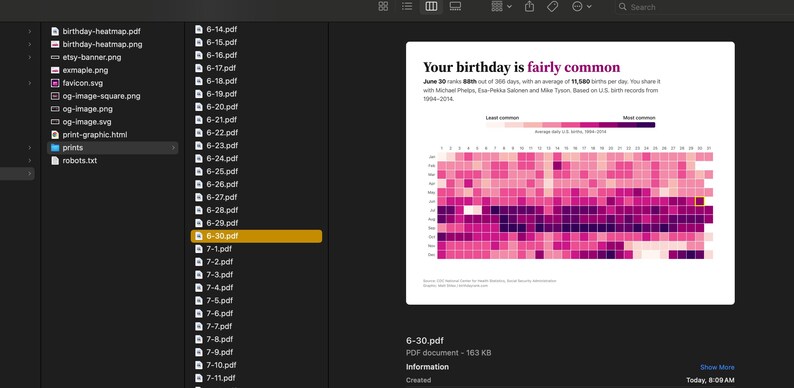Click the prints folder icon
This screenshot has height=388, width=794.
tap(55, 148)
